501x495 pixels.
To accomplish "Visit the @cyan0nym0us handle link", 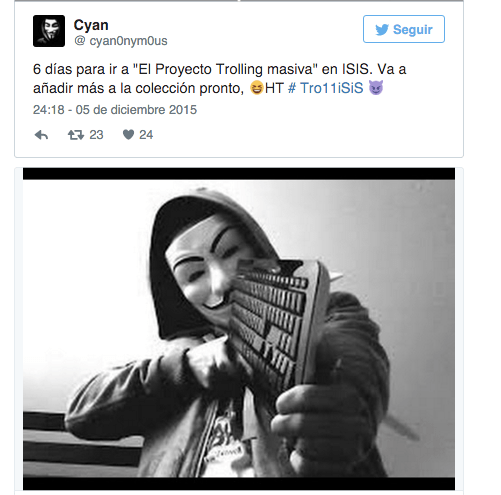I will click(121, 41).
